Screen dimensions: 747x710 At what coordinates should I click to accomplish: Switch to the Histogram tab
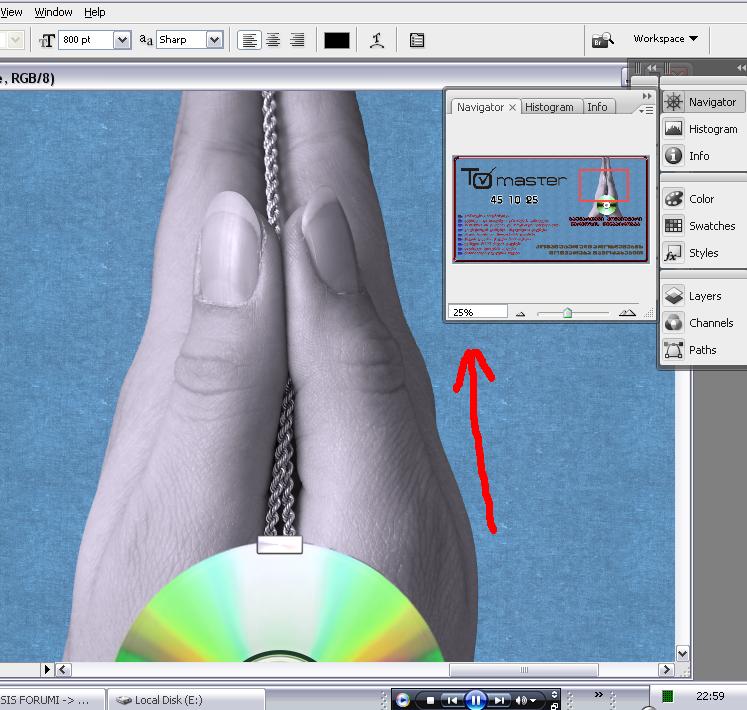(549, 107)
